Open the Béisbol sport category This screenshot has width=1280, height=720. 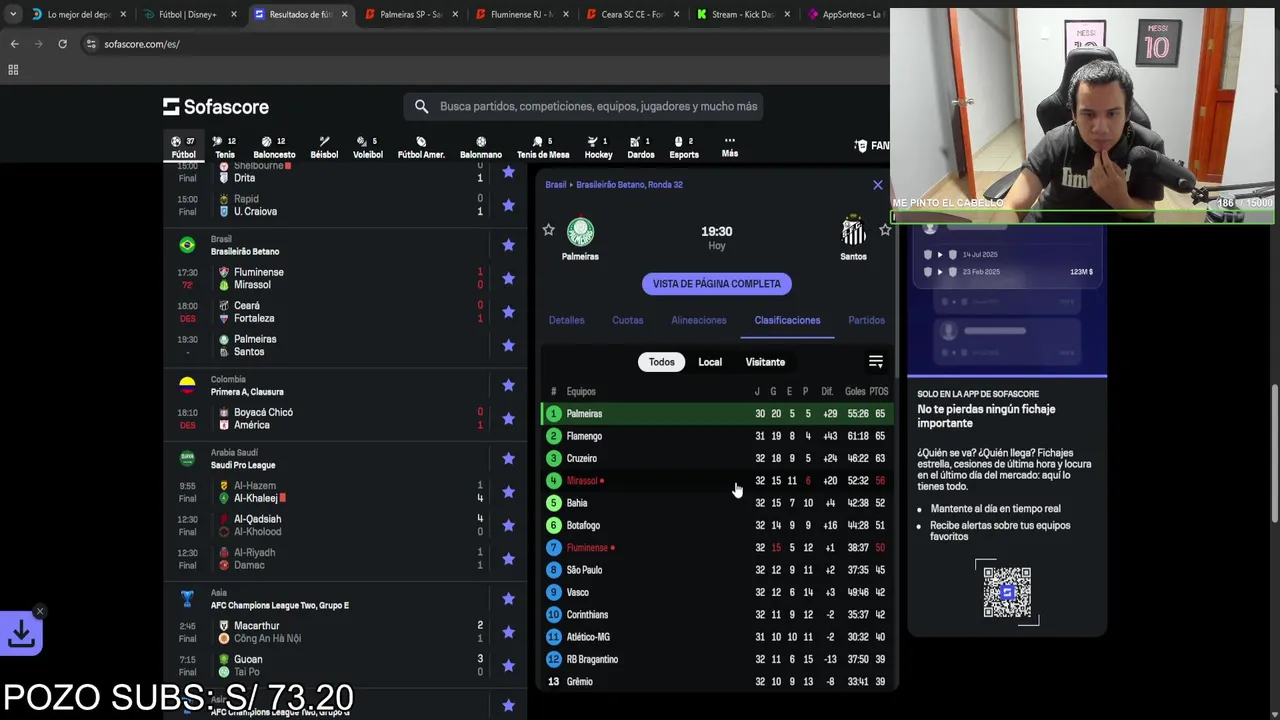click(324, 147)
